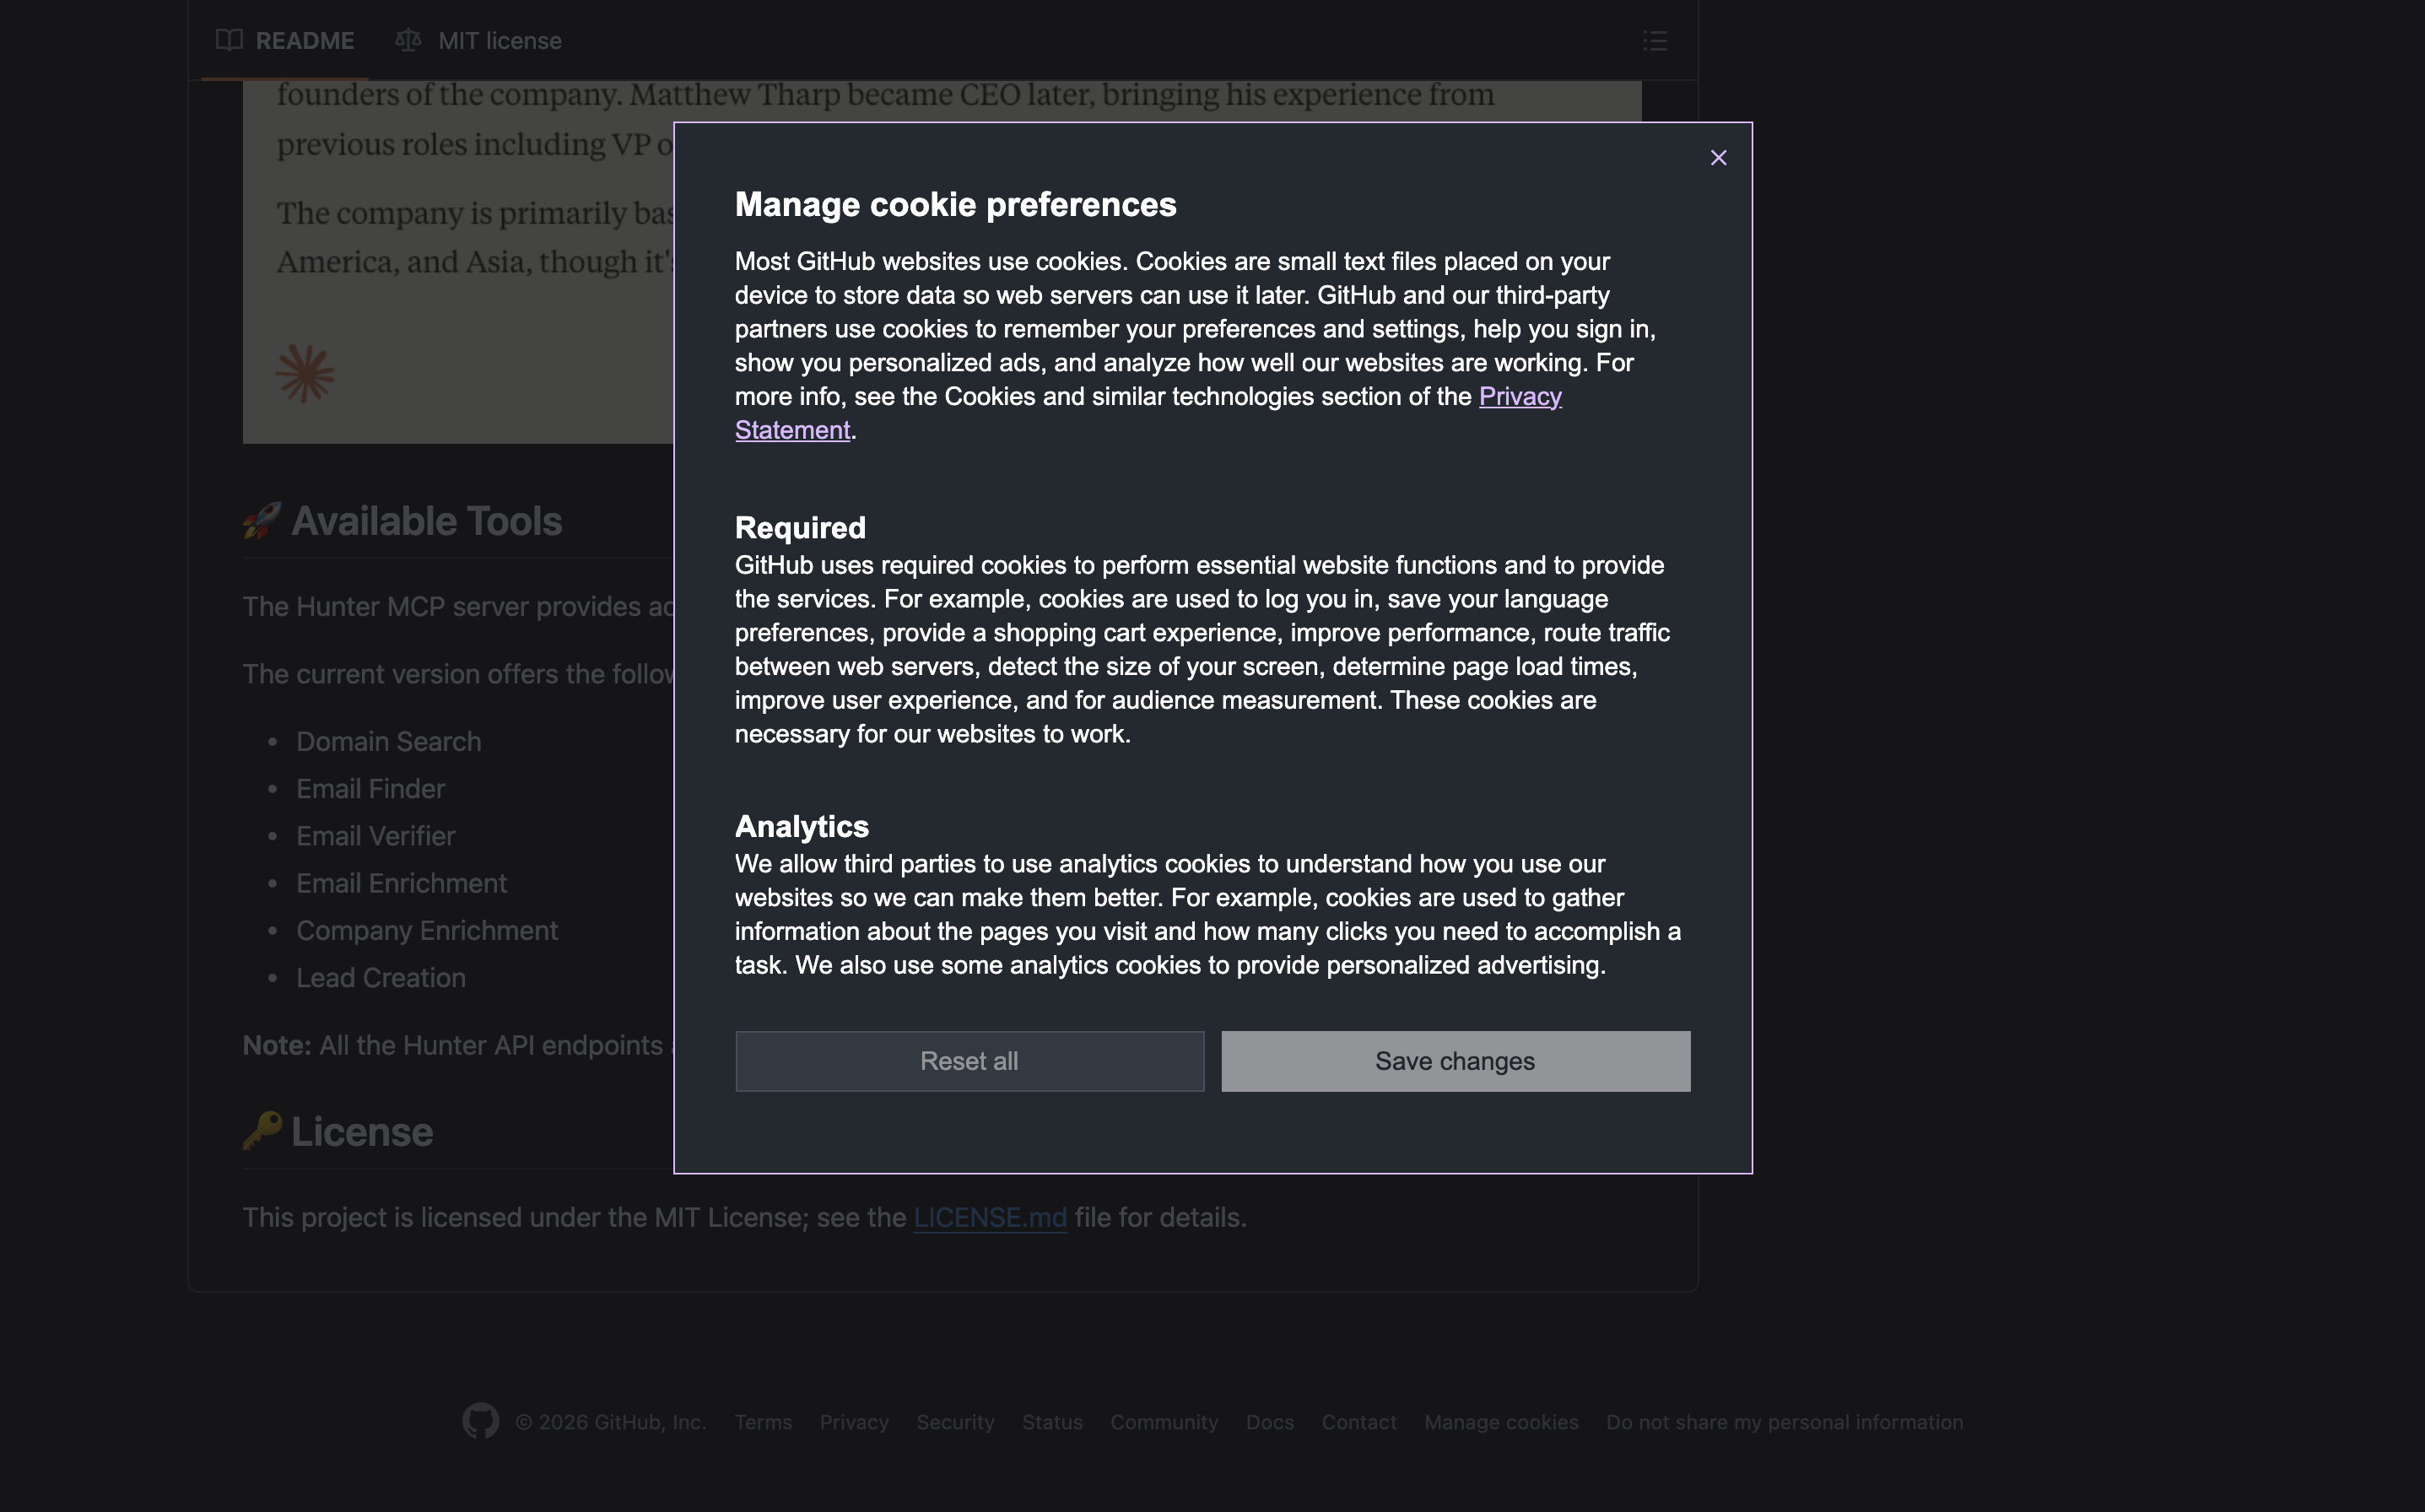Click the Save changes button

pyautogui.click(x=1455, y=1061)
